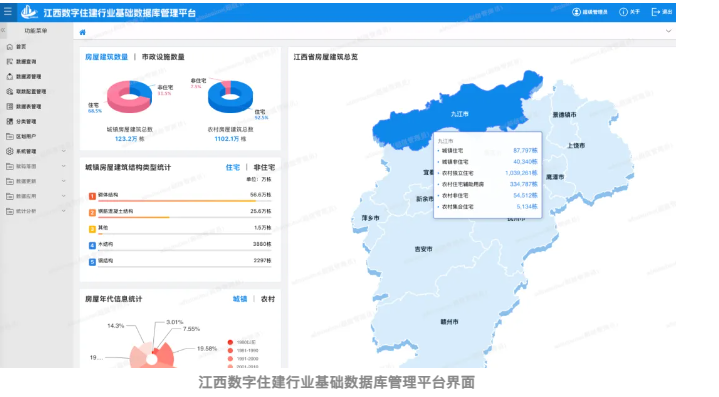Switch to 房屋建筑数量 tab

[x=106, y=57]
